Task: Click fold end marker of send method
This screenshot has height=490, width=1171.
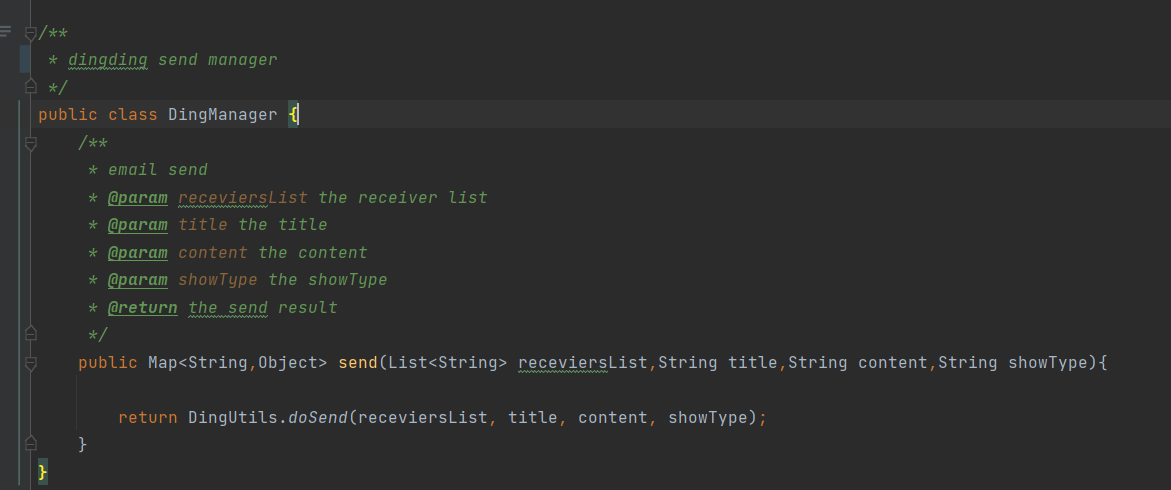Action: click(31, 443)
